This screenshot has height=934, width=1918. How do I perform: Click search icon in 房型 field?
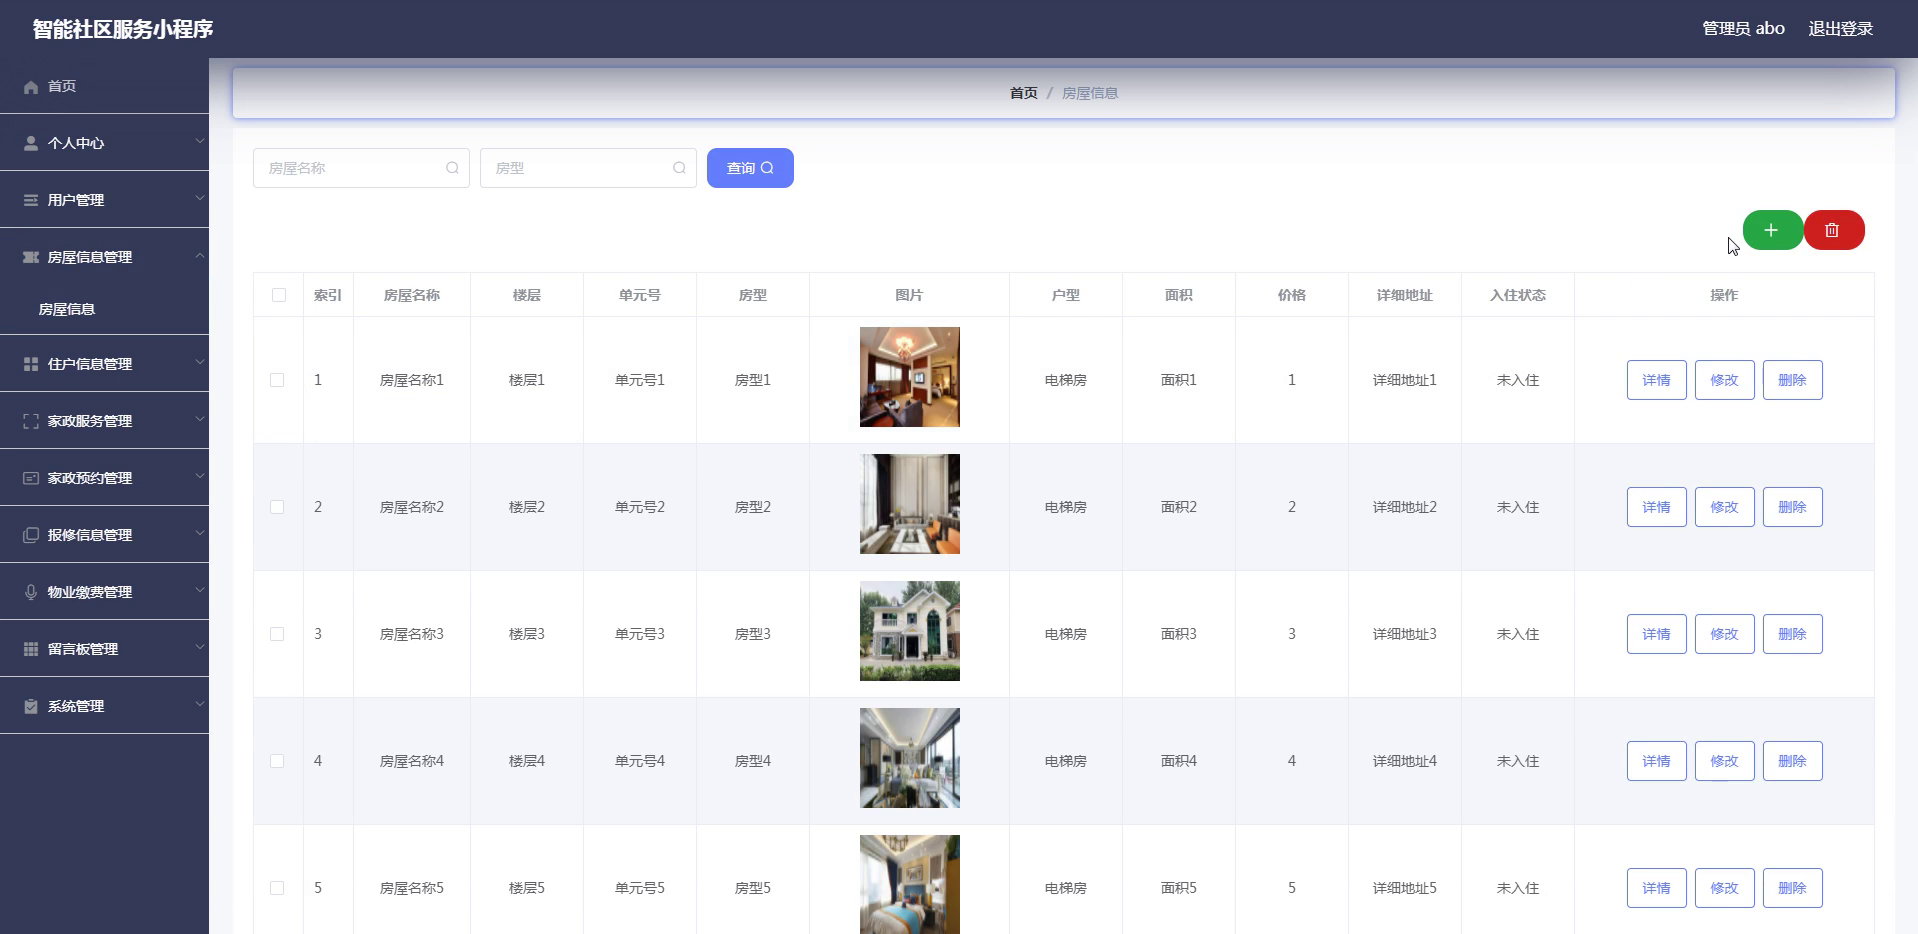pyautogui.click(x=679, y=168)
